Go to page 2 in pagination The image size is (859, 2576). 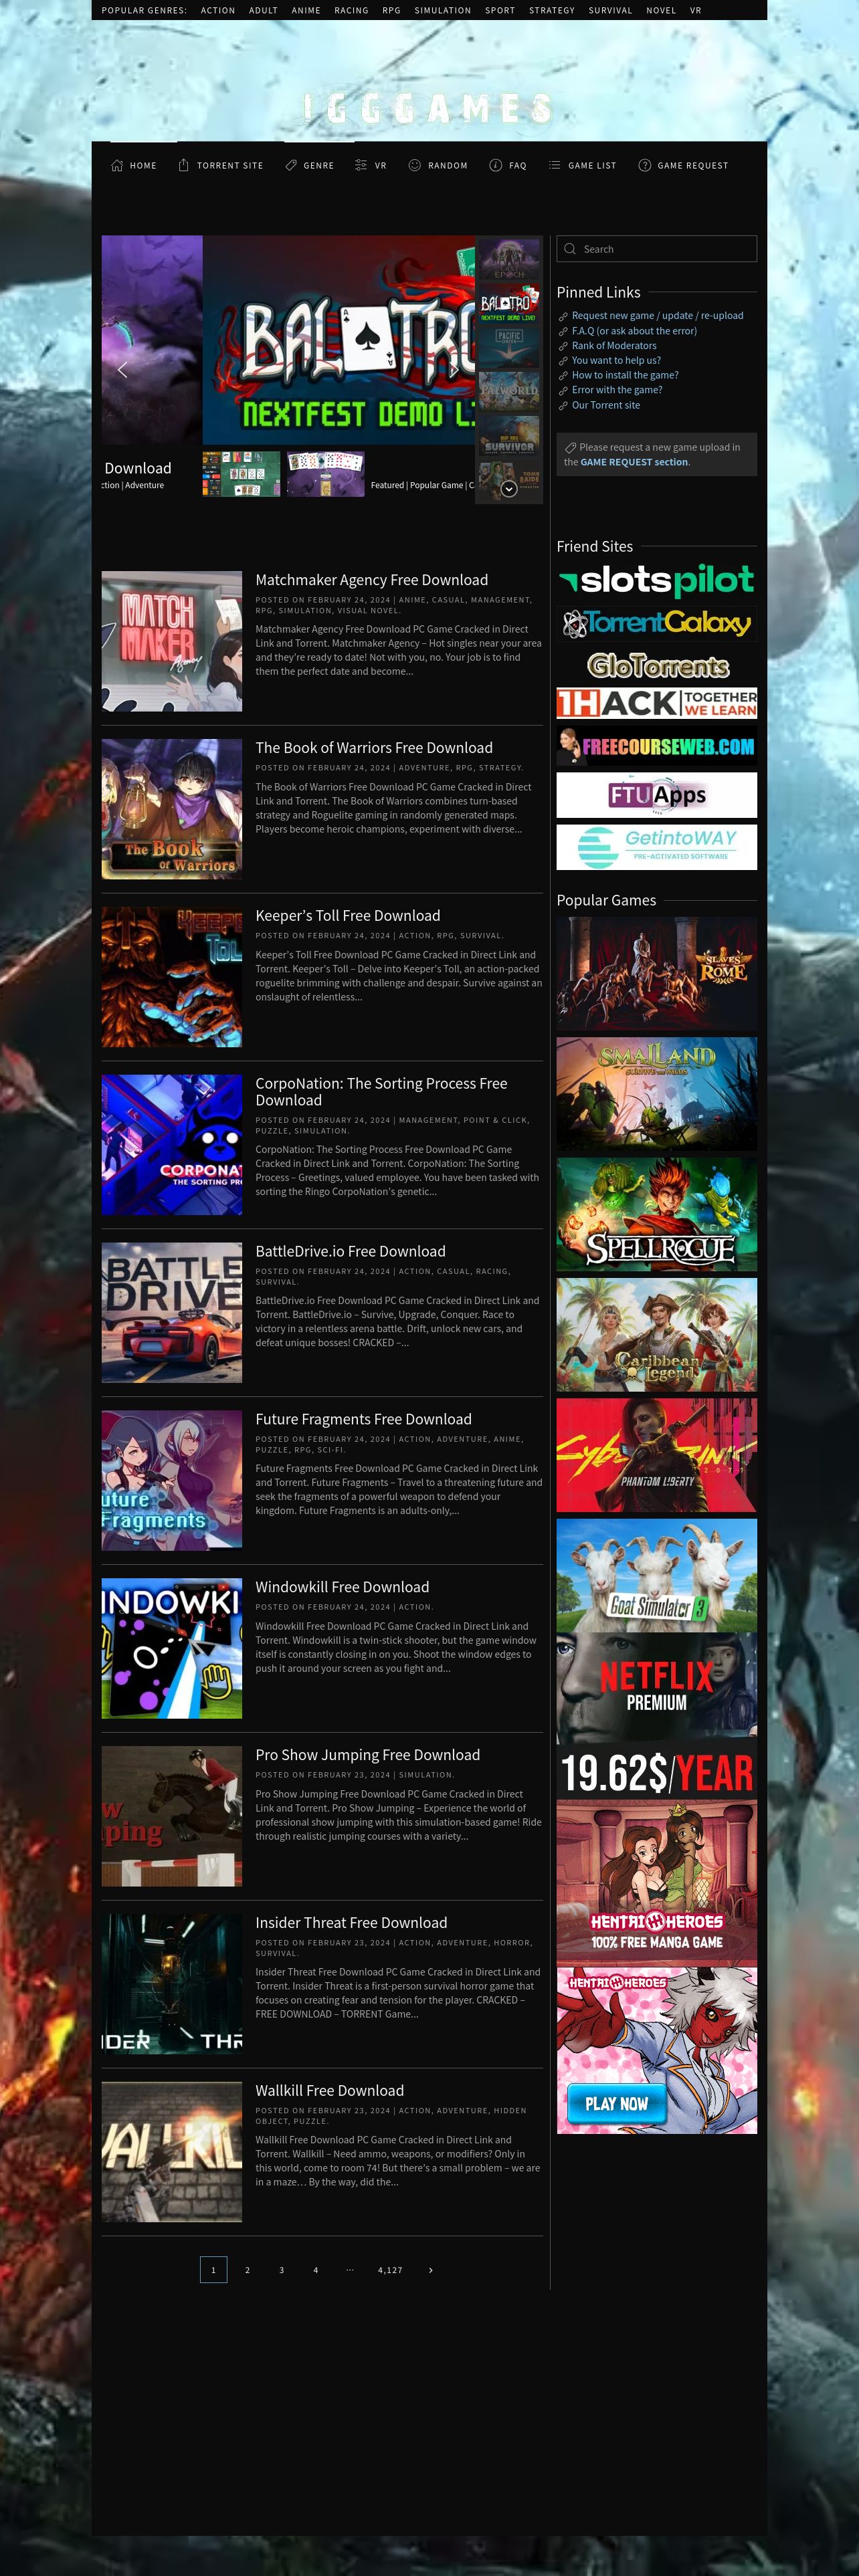tap(247, 2270)
